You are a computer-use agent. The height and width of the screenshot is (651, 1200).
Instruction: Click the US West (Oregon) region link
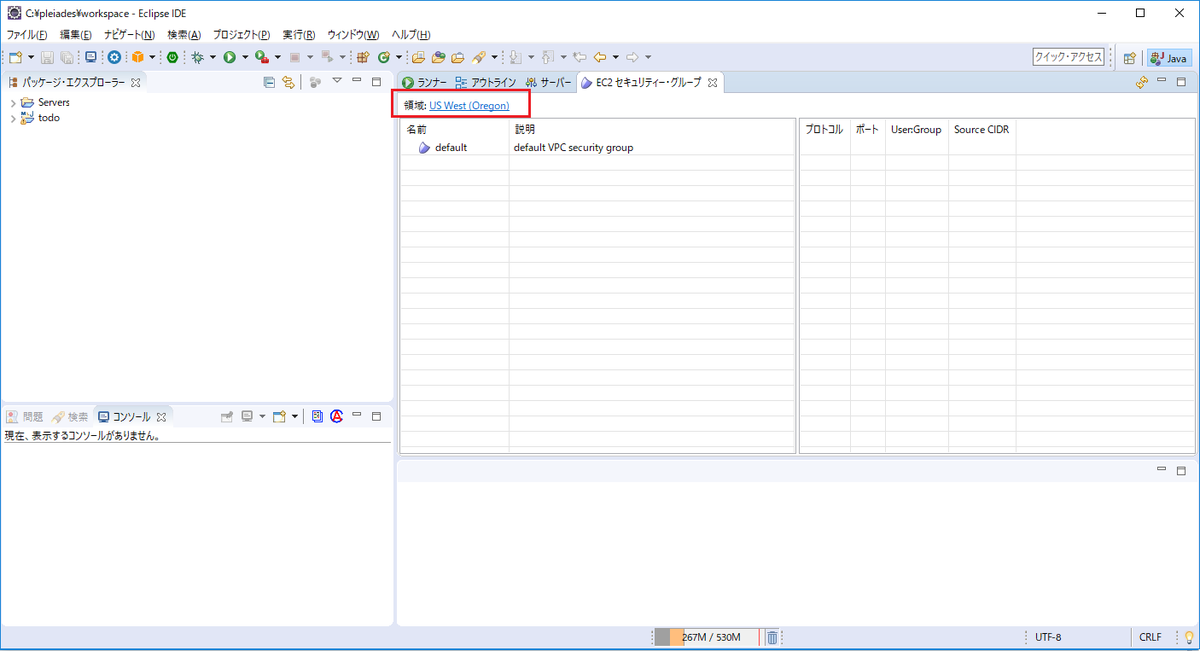pos(469,105)
